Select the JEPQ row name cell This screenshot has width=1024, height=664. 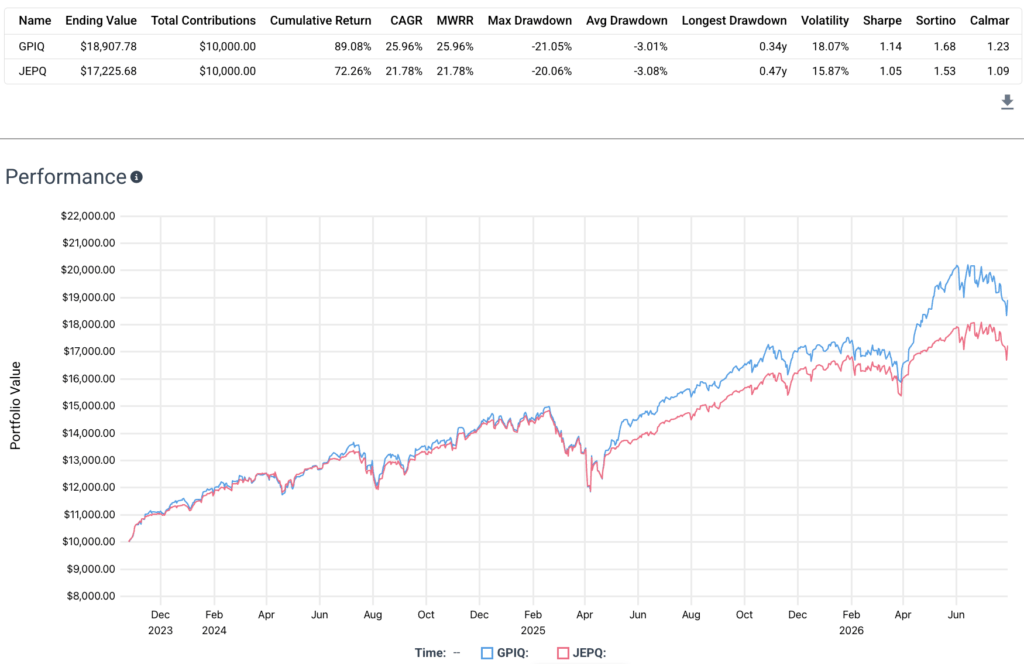tap(33, 71)
